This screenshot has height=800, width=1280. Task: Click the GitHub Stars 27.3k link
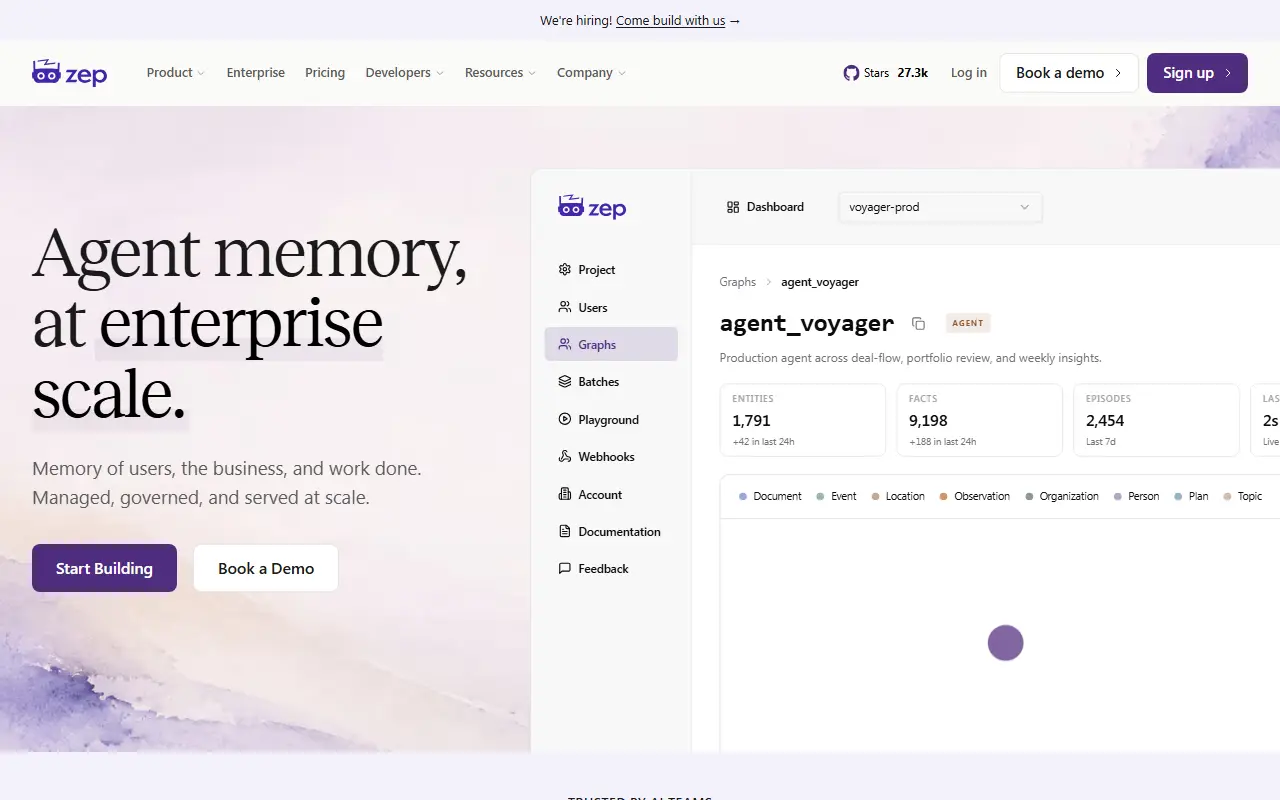click(886, 73)
